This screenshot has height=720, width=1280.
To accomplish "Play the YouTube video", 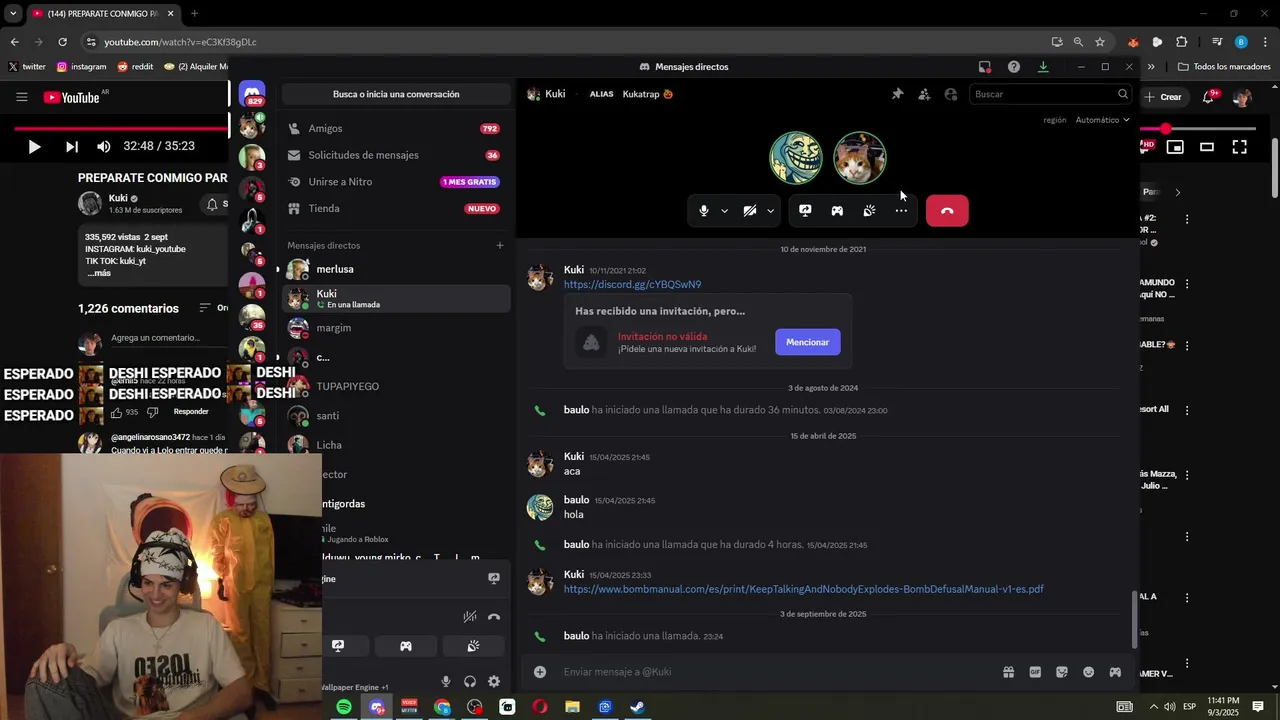I will (x=34, y=146).
